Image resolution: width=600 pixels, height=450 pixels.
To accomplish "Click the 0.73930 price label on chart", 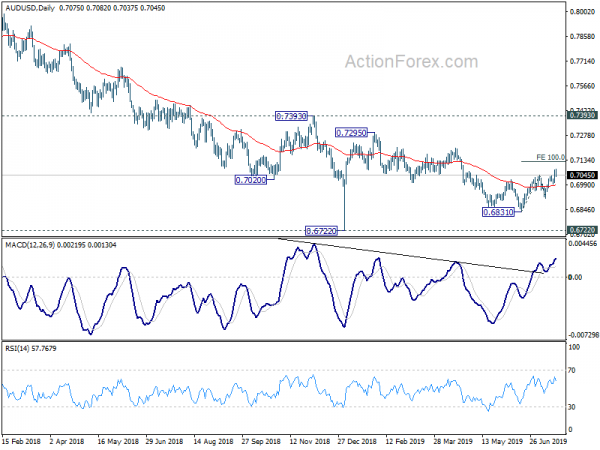I will click(x=291, y=116).
